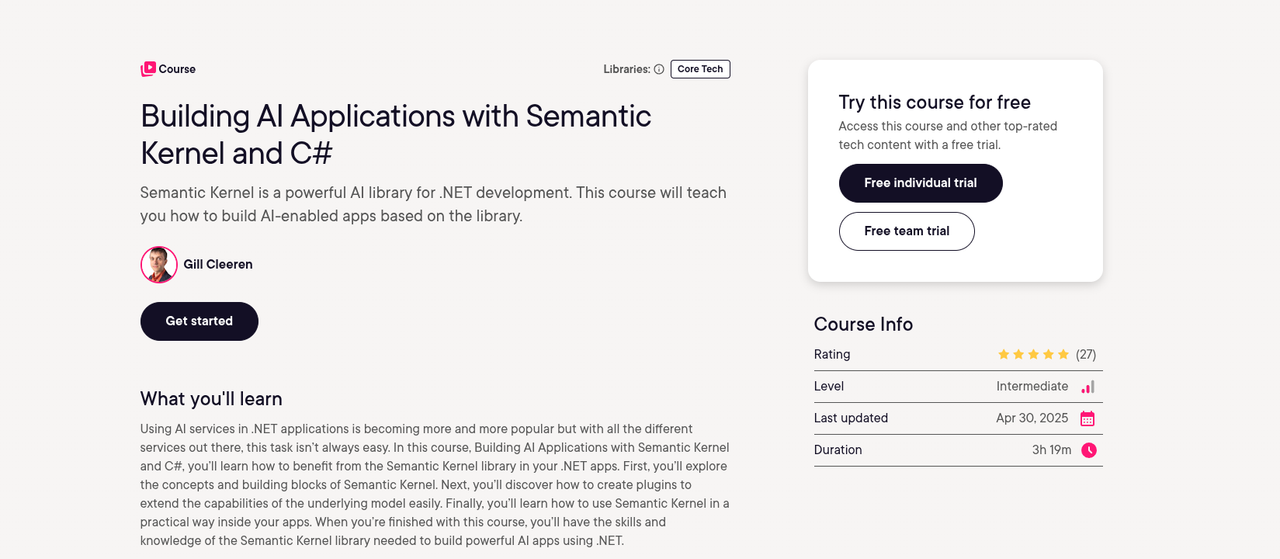Click the Course Info heading

pos(863,324)
